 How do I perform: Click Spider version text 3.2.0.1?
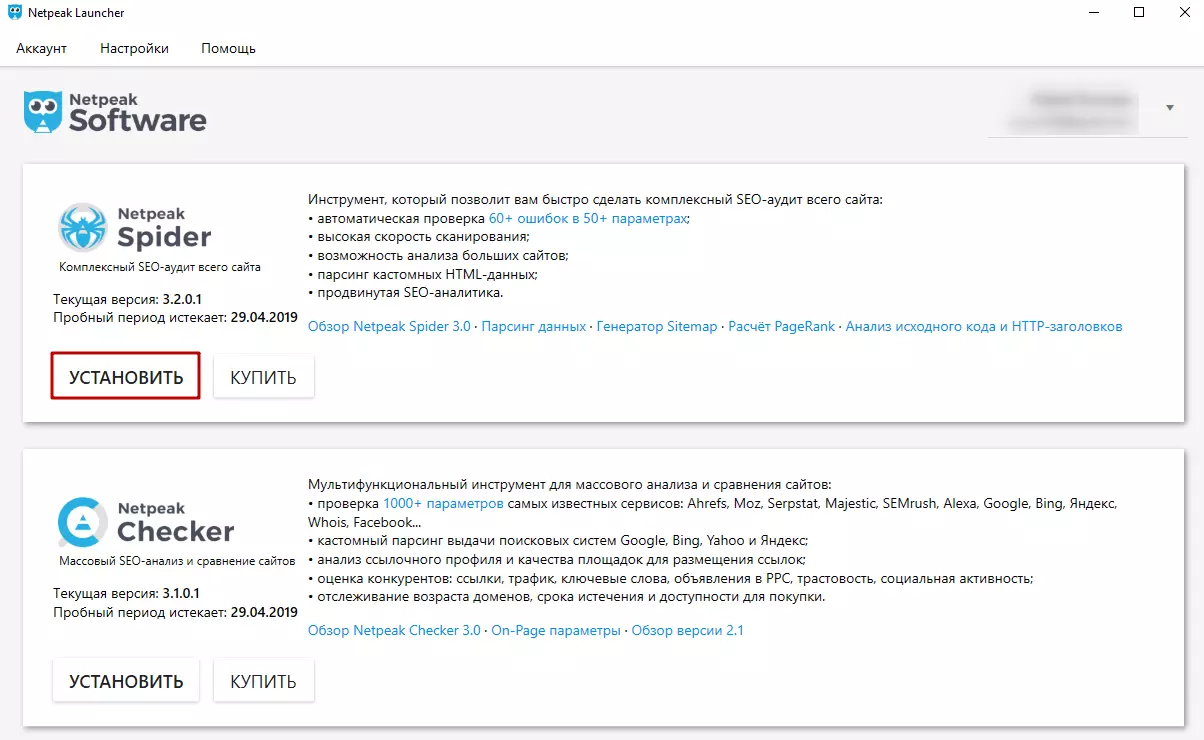tap(182, 298)
